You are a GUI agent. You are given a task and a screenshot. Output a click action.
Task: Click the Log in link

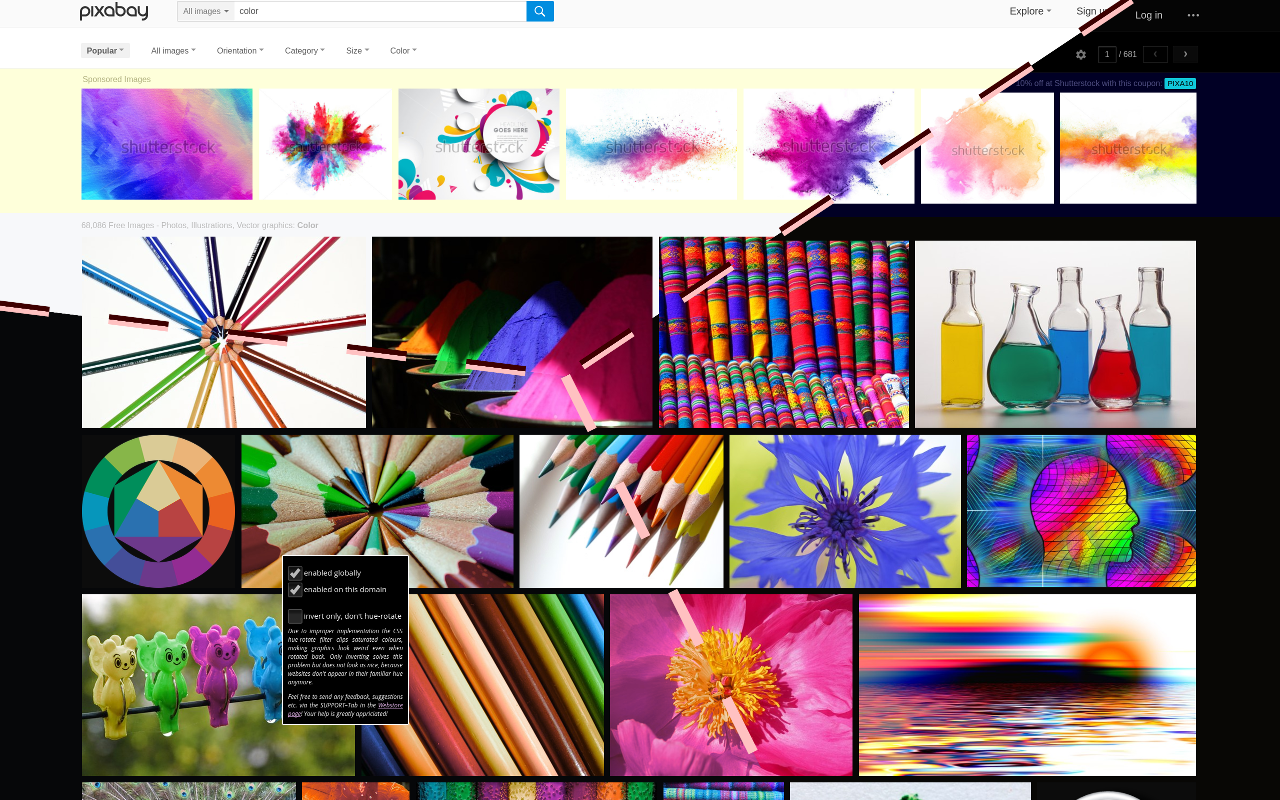(1149, 15)
